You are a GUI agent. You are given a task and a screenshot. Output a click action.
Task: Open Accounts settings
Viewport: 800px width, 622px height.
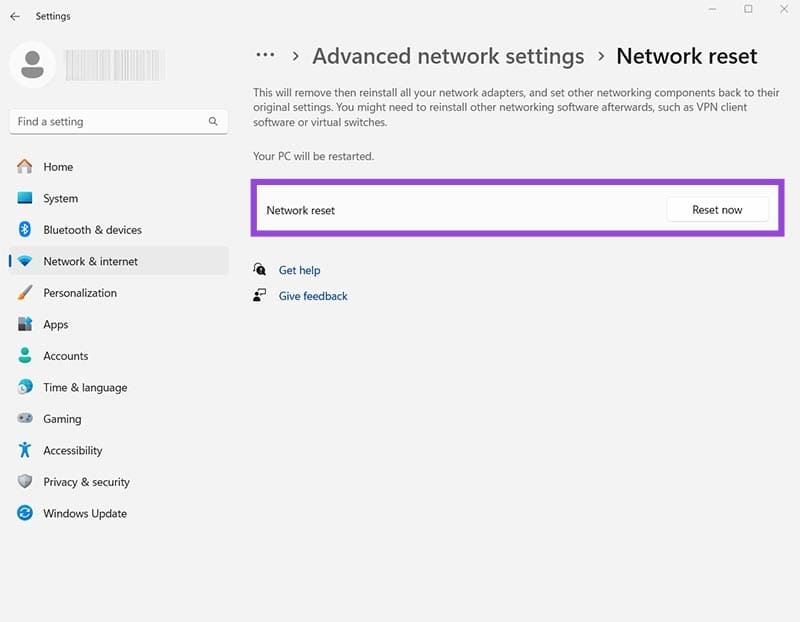click(118, 356)
